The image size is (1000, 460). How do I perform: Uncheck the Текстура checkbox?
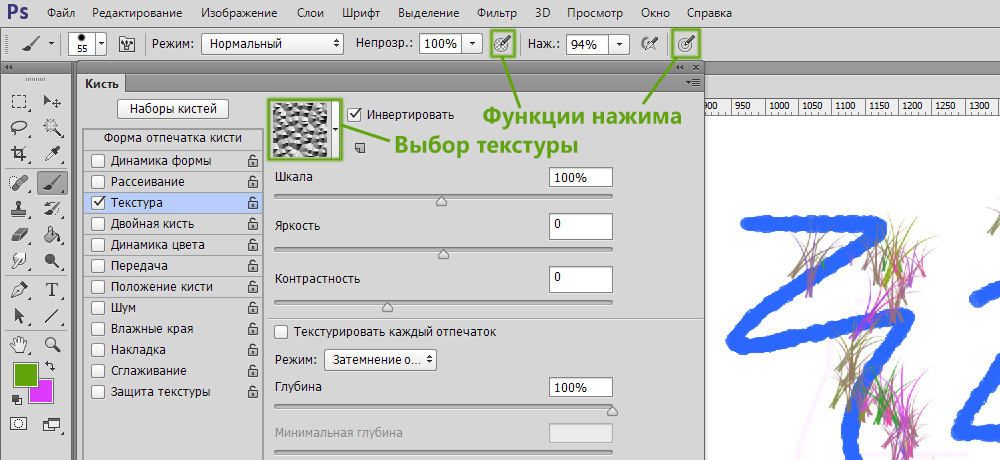[x=98, y=203]
